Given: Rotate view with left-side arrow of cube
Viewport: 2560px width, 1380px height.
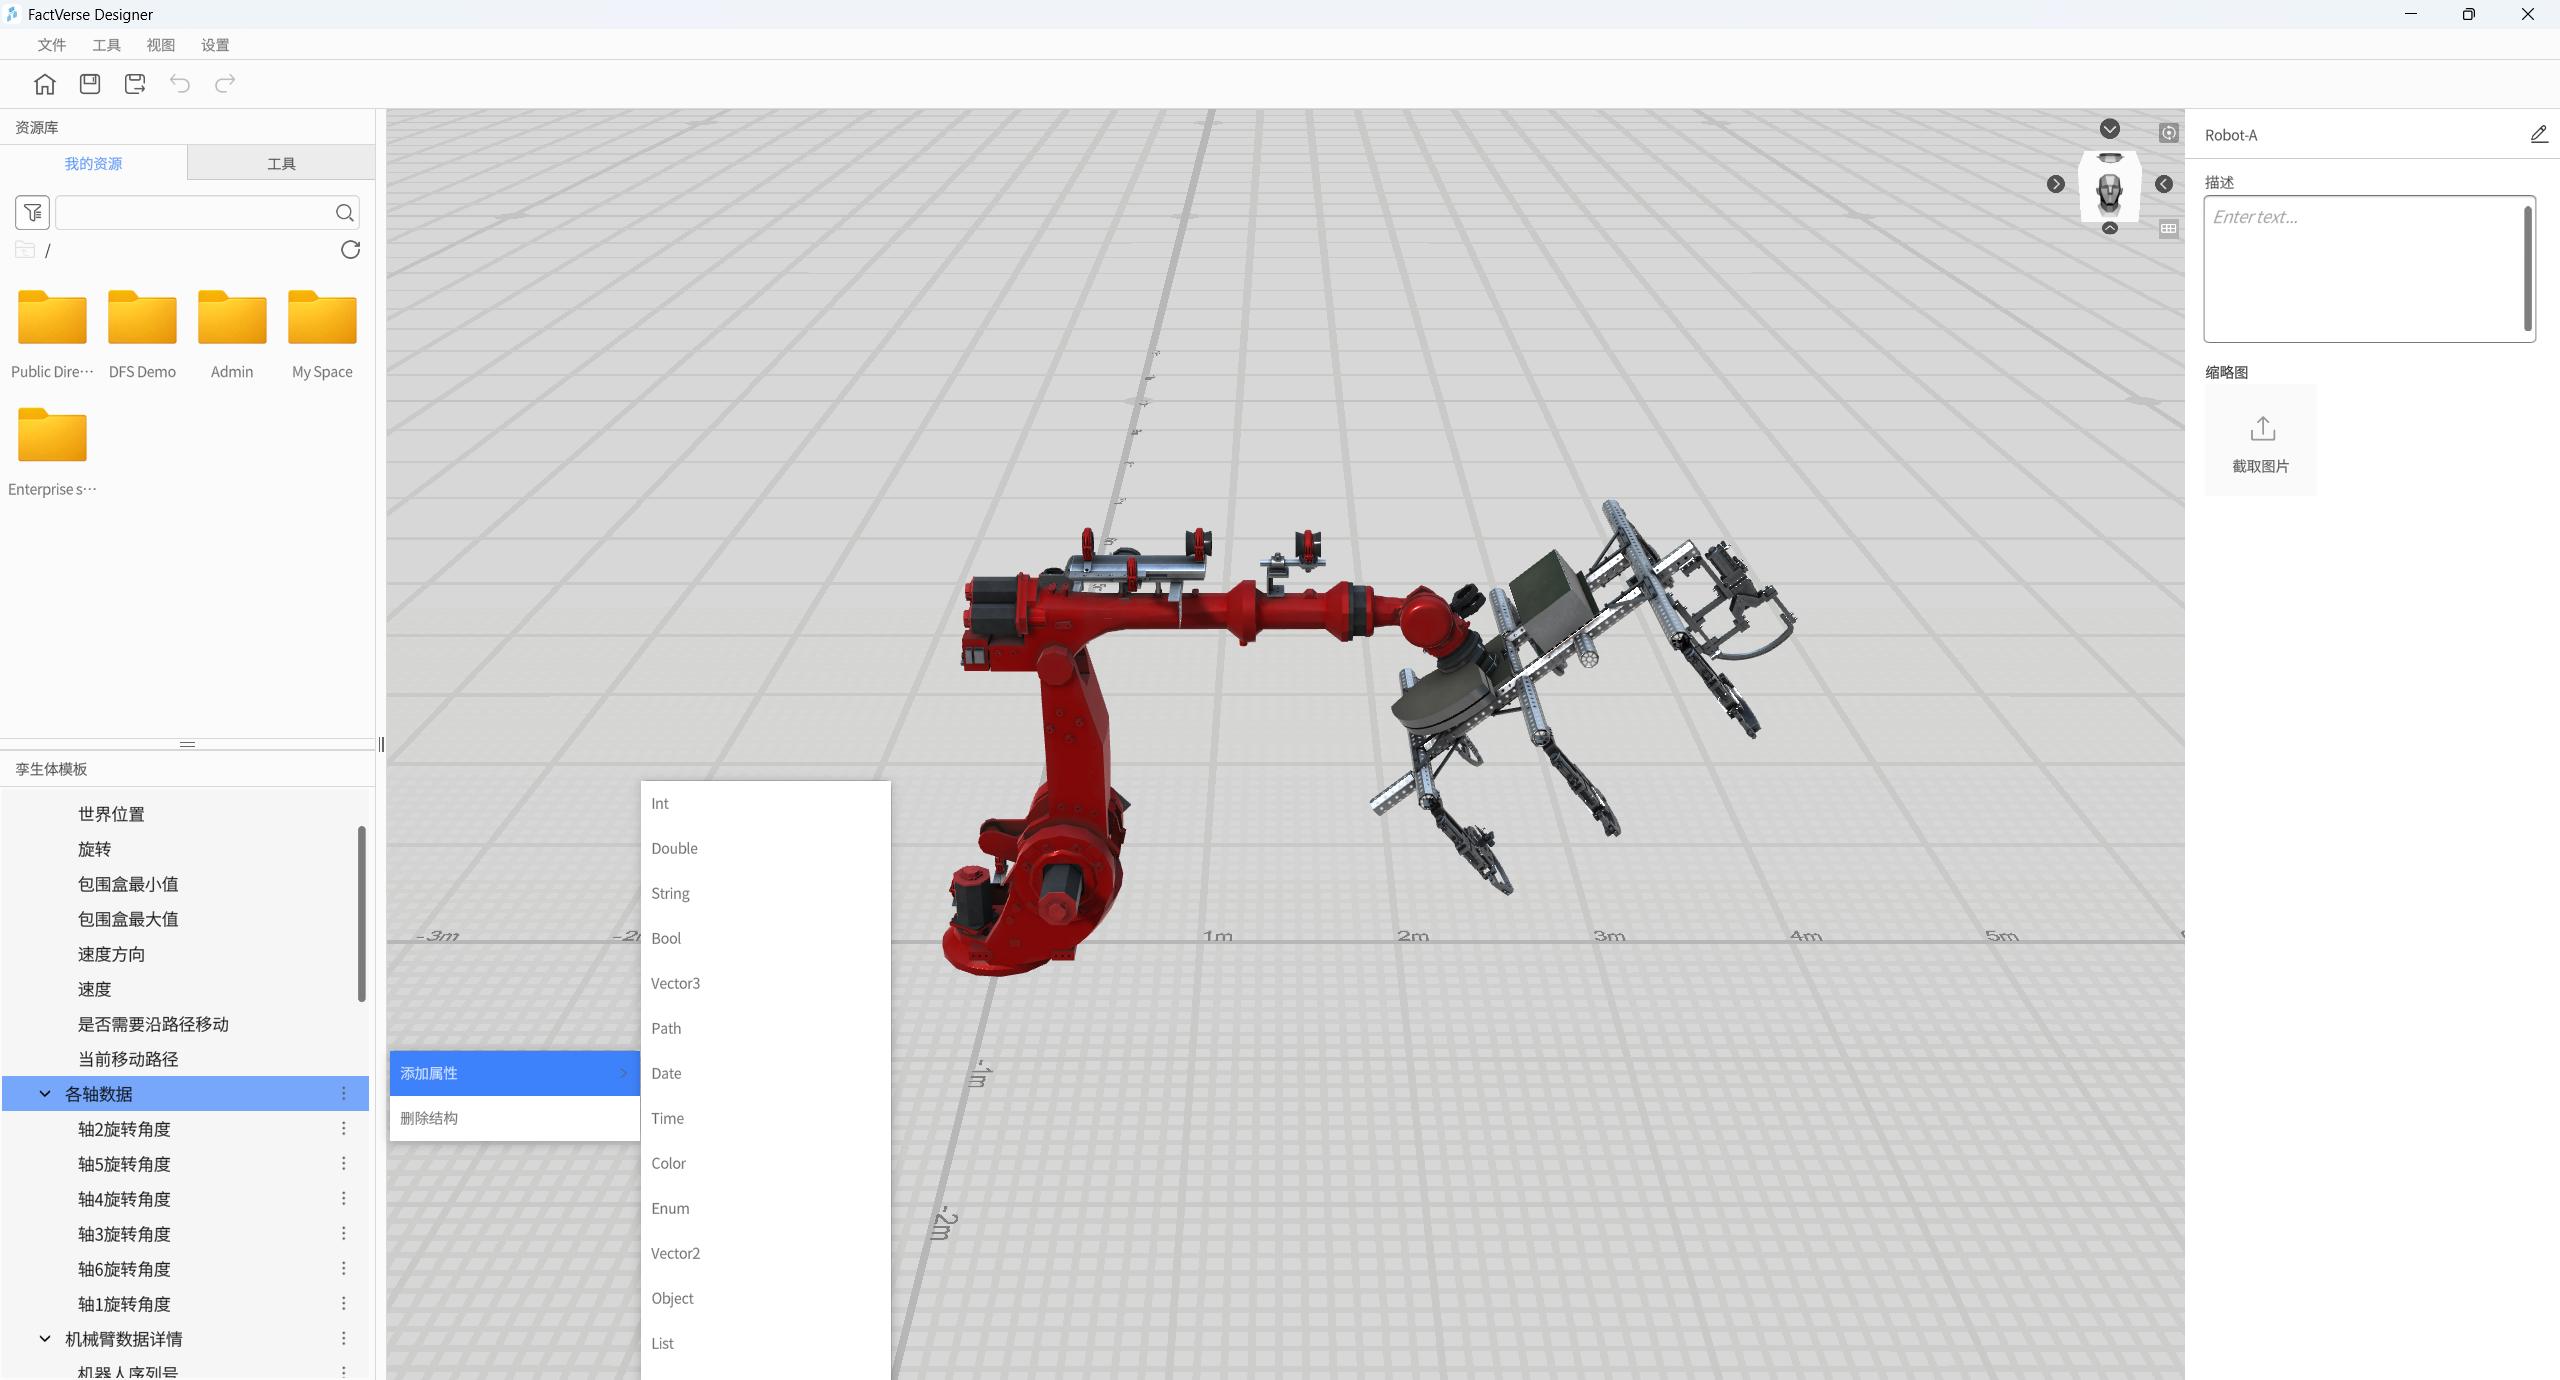Looking at the screenshot, I should point(2055,184).
